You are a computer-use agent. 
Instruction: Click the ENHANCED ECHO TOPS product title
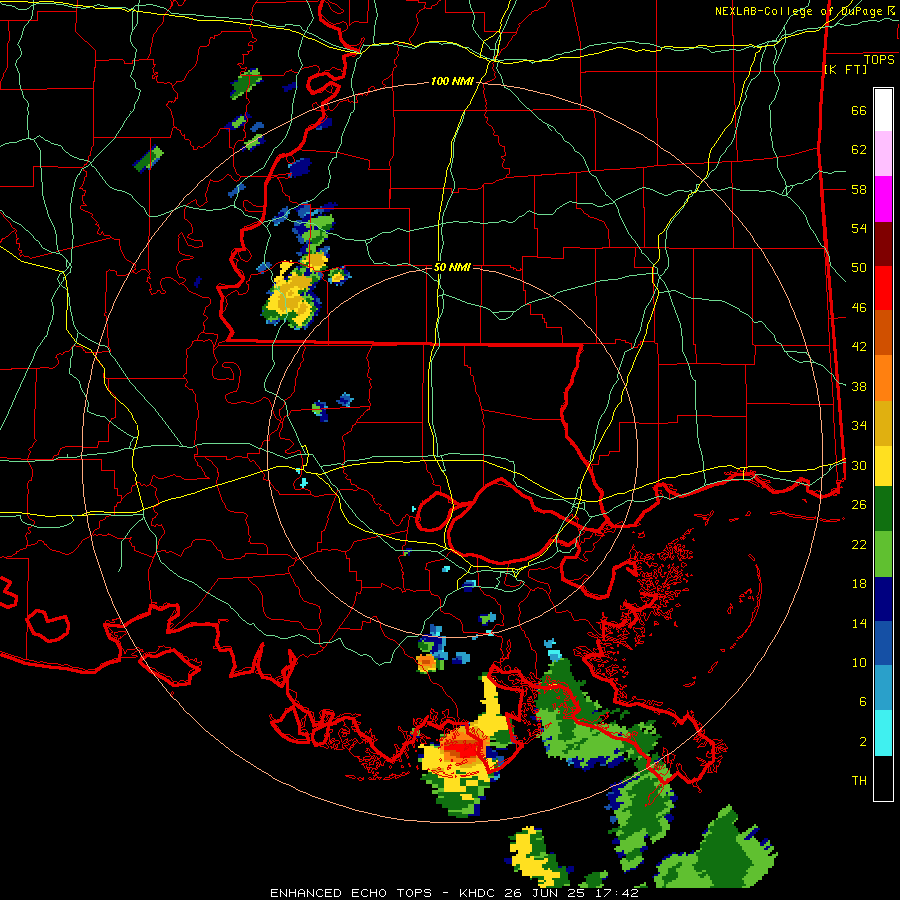[x=351, y=893]
